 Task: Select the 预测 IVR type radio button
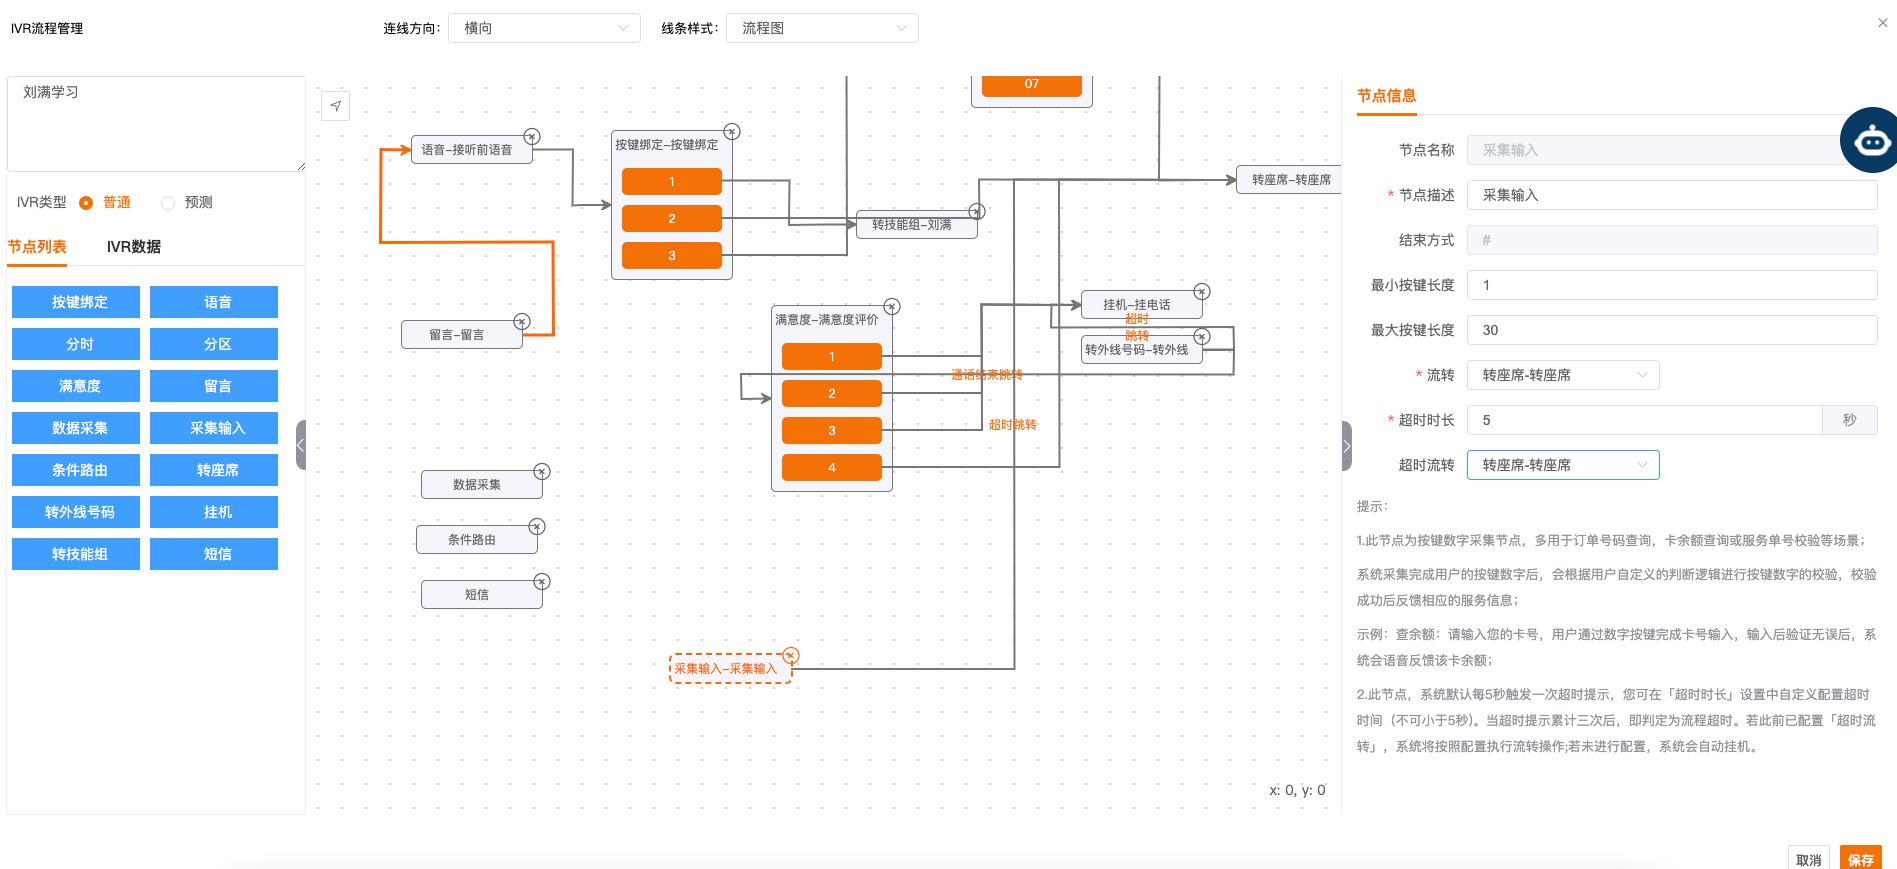168,203
